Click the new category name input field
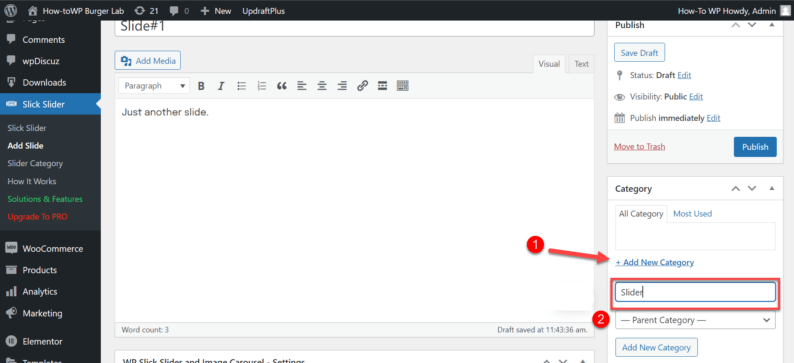Screen dimensions: 794x363 pos(695,292)
